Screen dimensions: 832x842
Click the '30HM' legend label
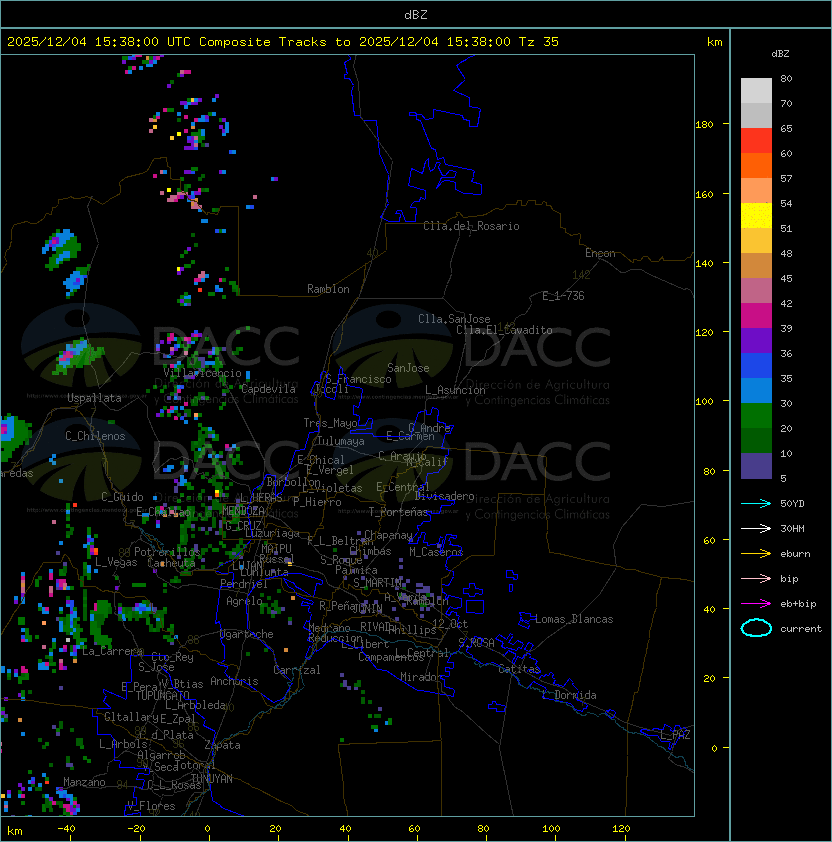(792, 528)
